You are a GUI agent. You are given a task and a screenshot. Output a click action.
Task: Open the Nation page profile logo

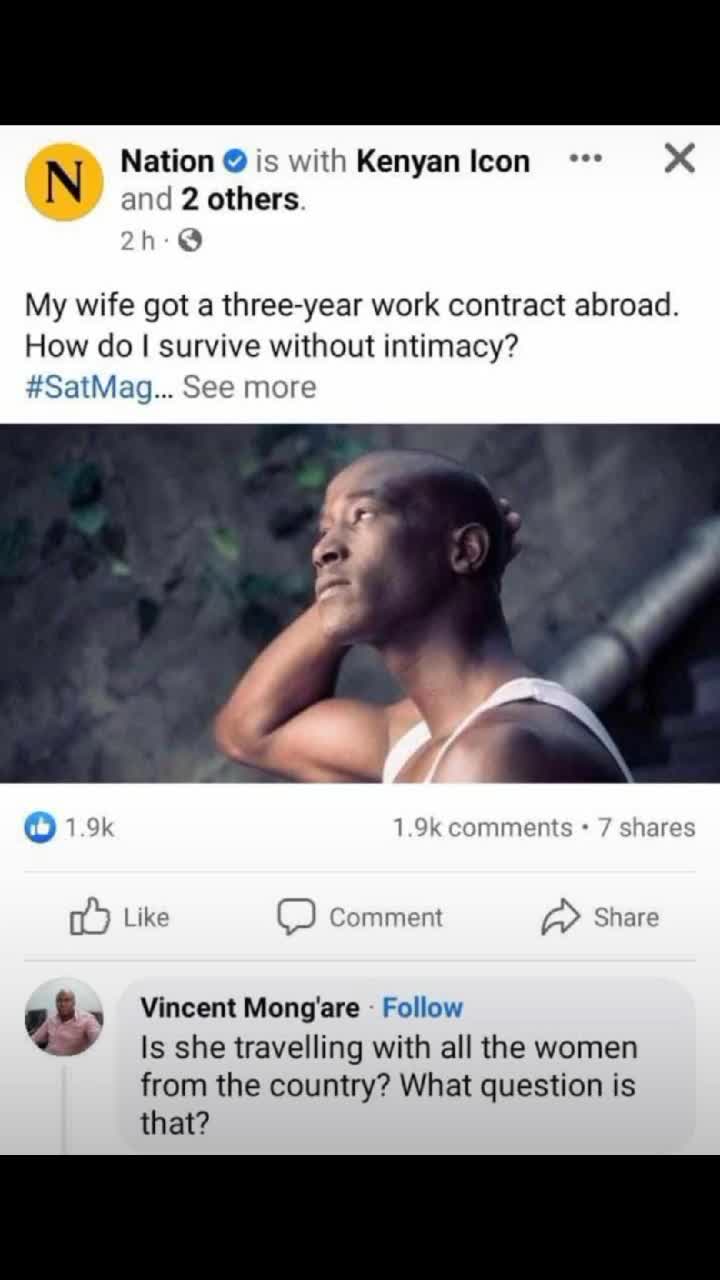(x=64, y=181)
